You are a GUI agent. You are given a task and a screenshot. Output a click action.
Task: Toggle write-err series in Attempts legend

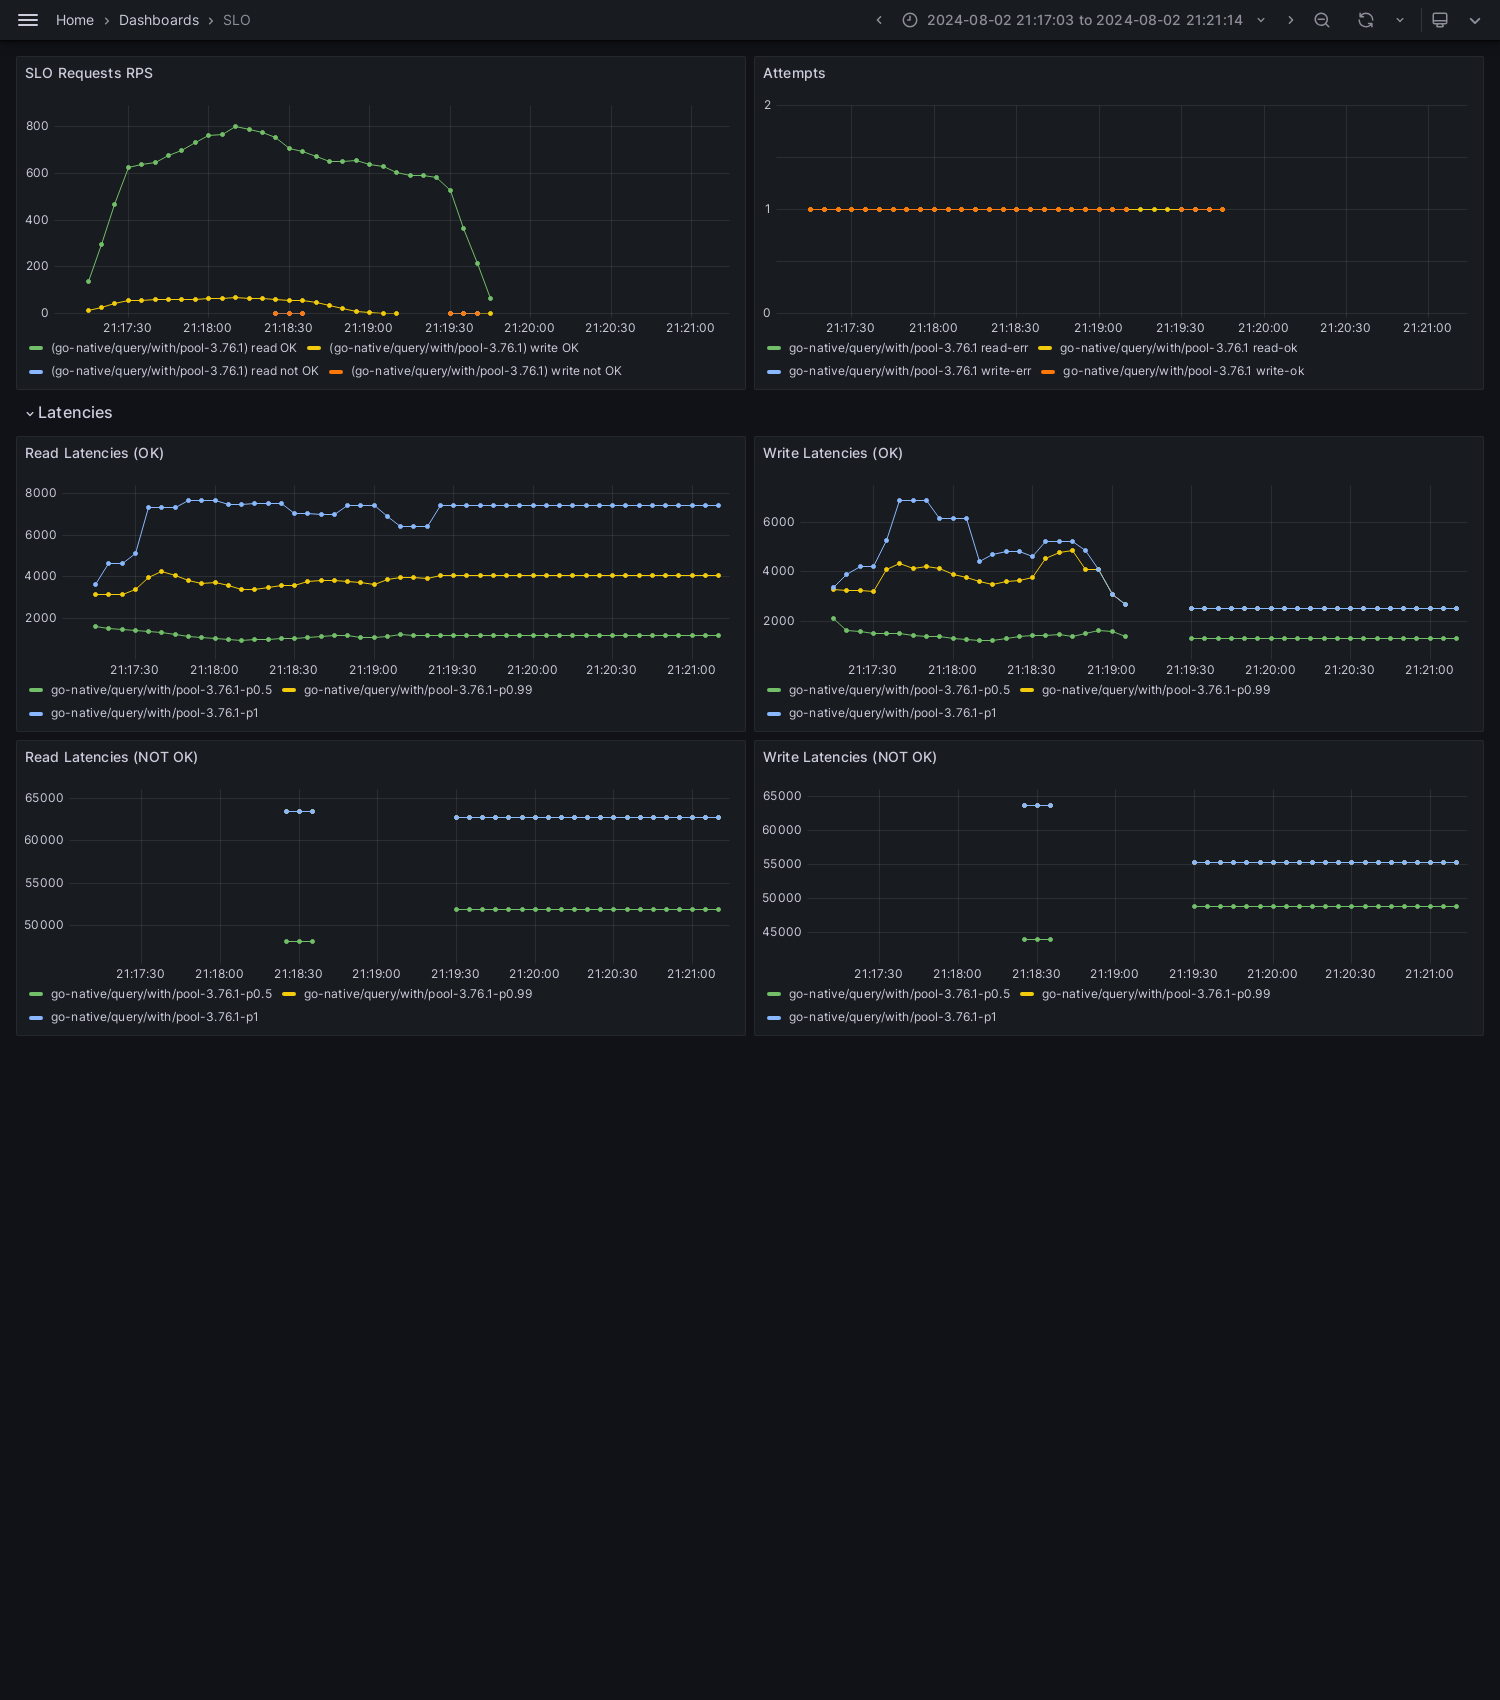[910, 371]
